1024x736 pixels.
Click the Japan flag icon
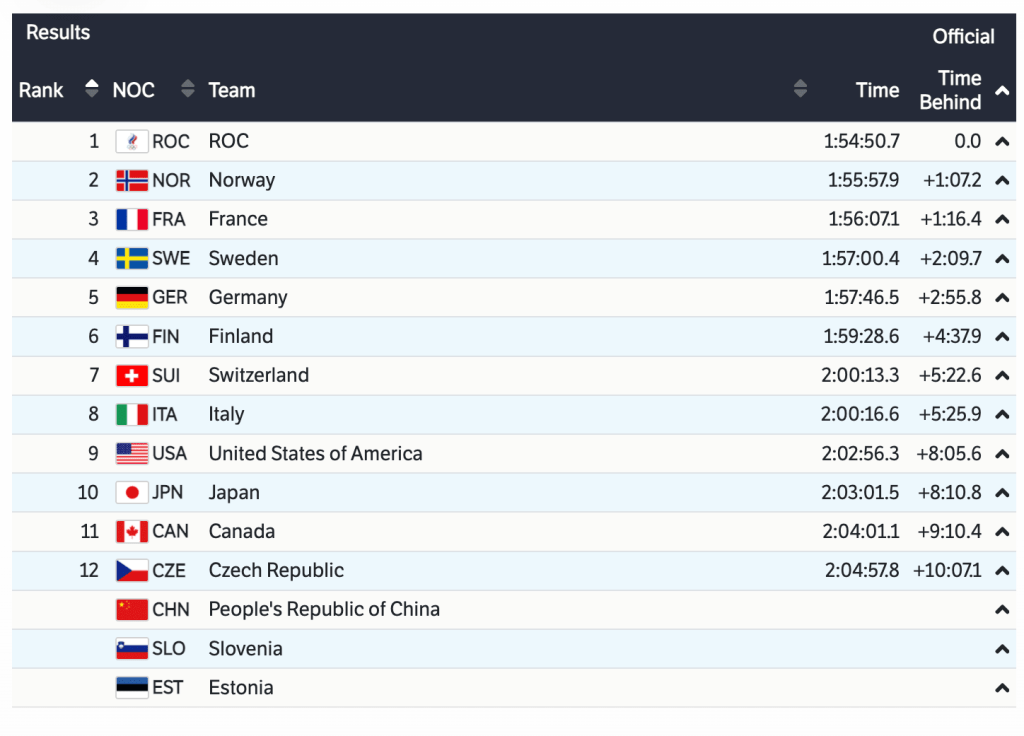coord(132,493)
